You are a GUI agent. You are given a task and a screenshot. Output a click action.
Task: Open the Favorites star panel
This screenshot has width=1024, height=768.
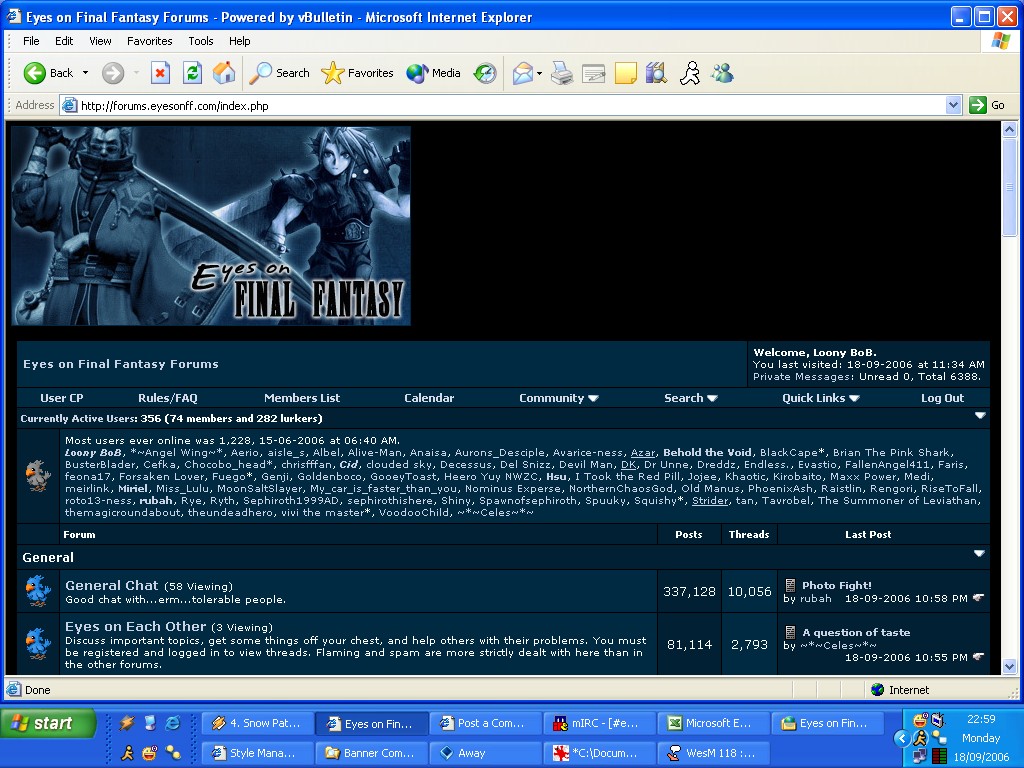357,73
